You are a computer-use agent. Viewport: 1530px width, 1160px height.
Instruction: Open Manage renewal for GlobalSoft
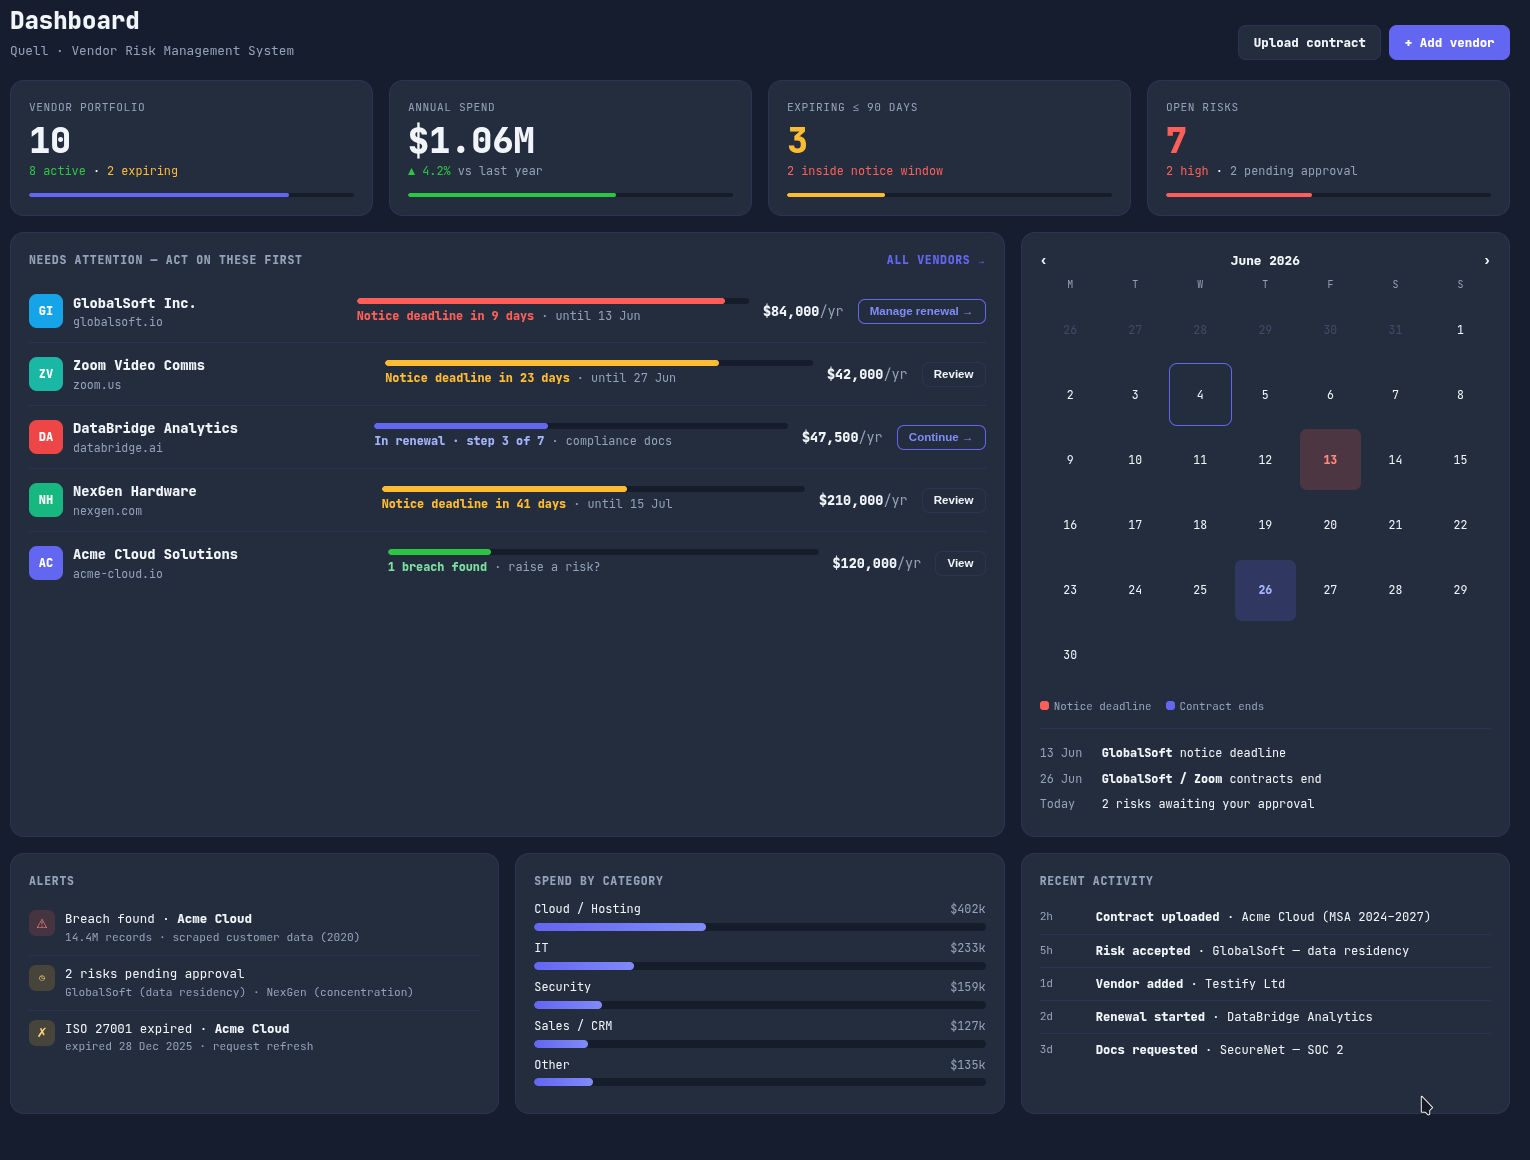click(x=921, y=311)
